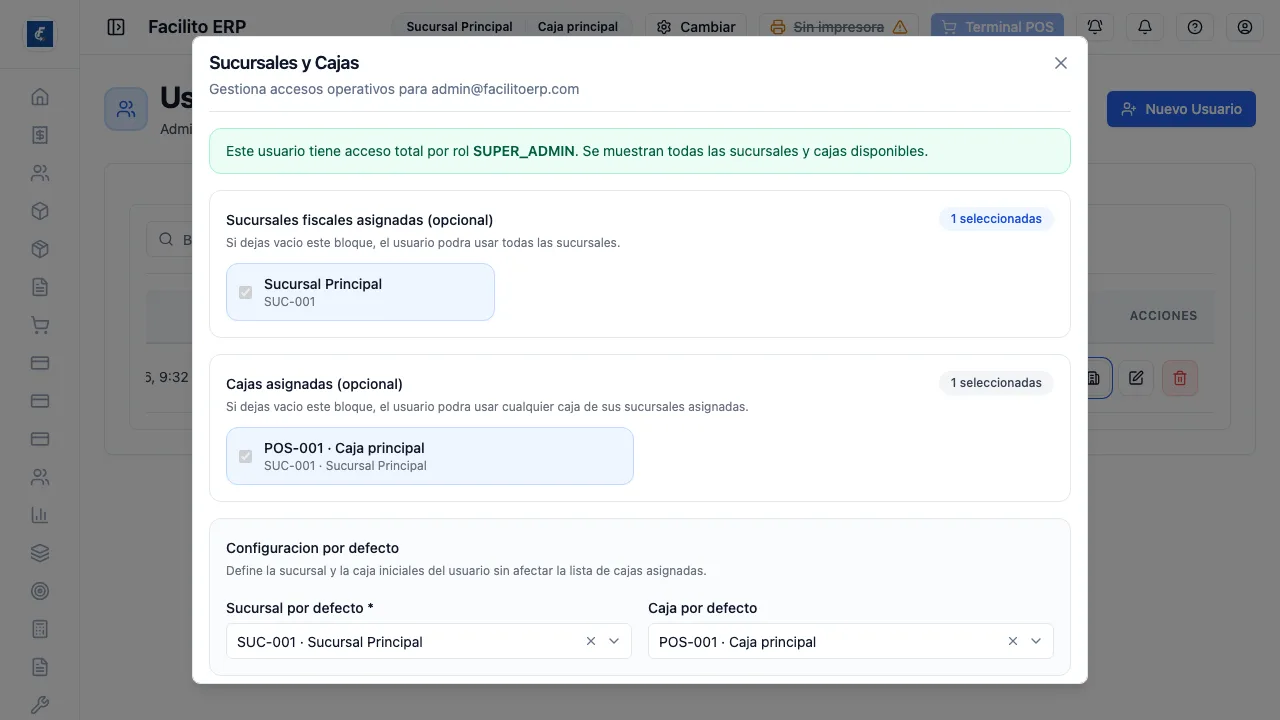
Task: Click the edit pencil icon in Acciones
Action: click(x=1136, y=378)
